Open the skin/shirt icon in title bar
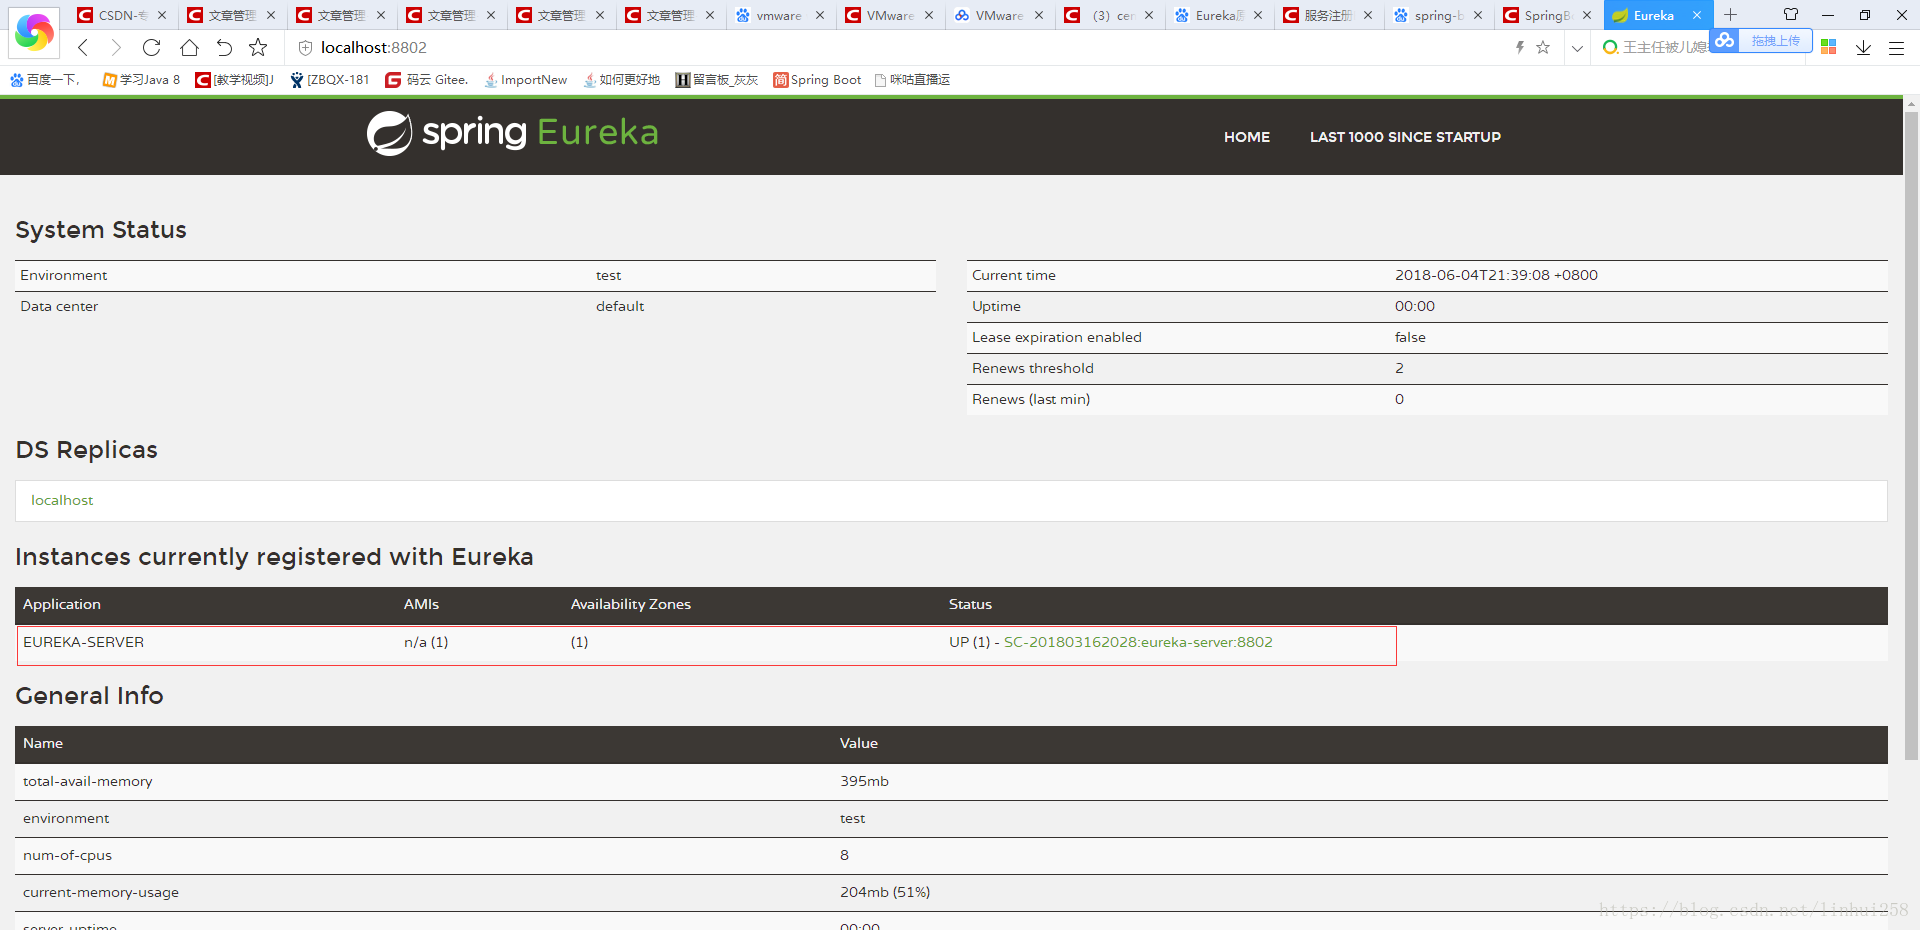 point(1791,15)
